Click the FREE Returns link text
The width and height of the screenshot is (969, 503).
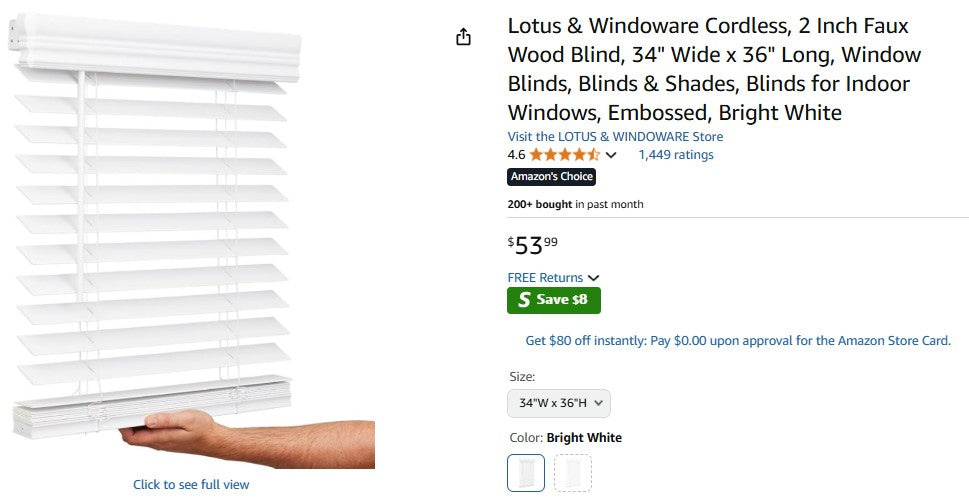coord(545,278)
